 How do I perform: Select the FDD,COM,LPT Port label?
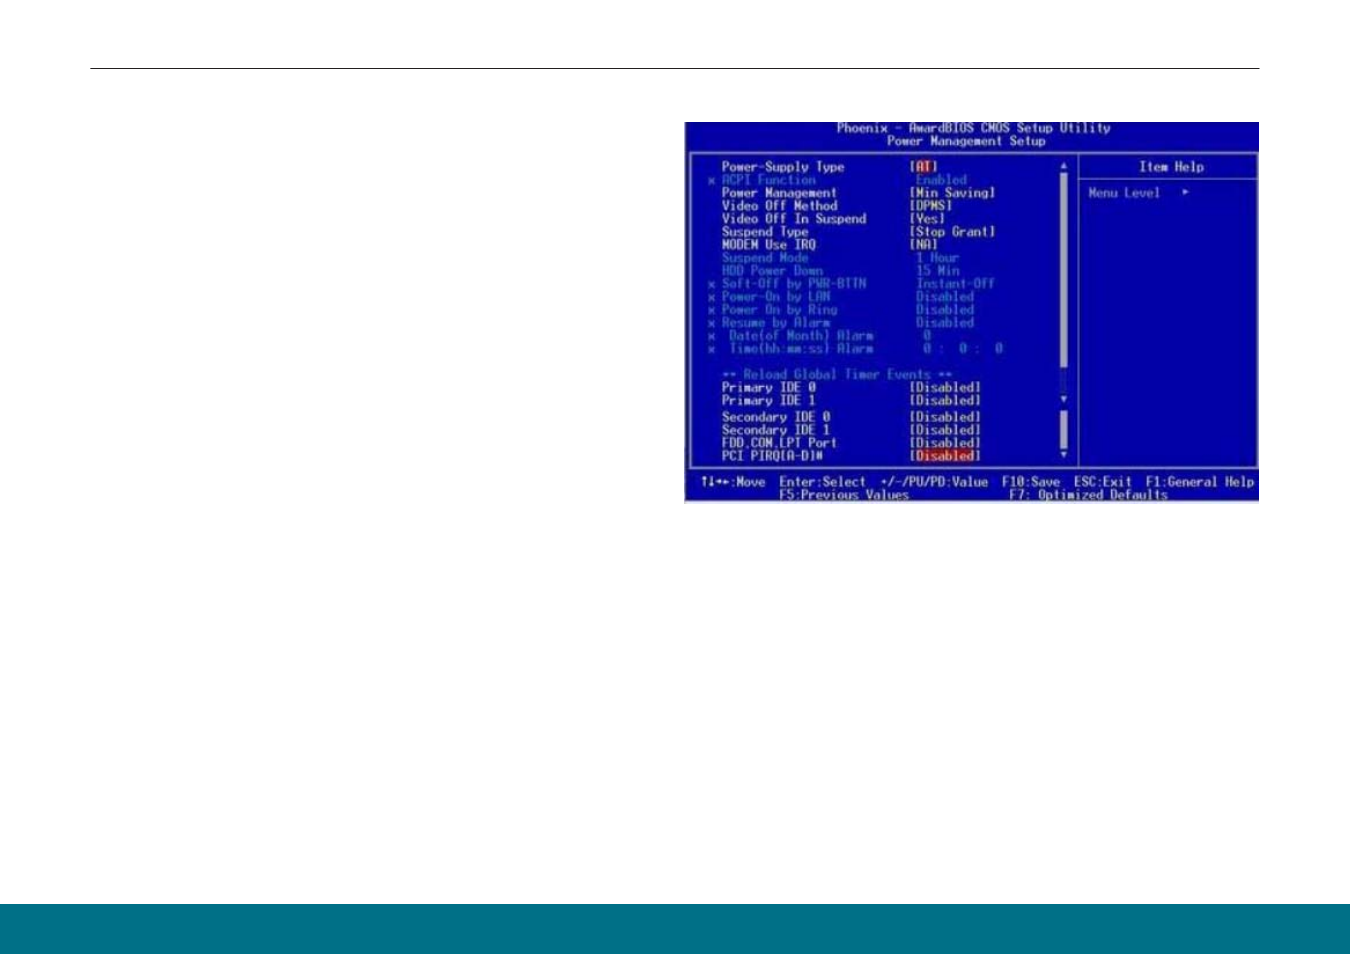click(x=779, y=443)
